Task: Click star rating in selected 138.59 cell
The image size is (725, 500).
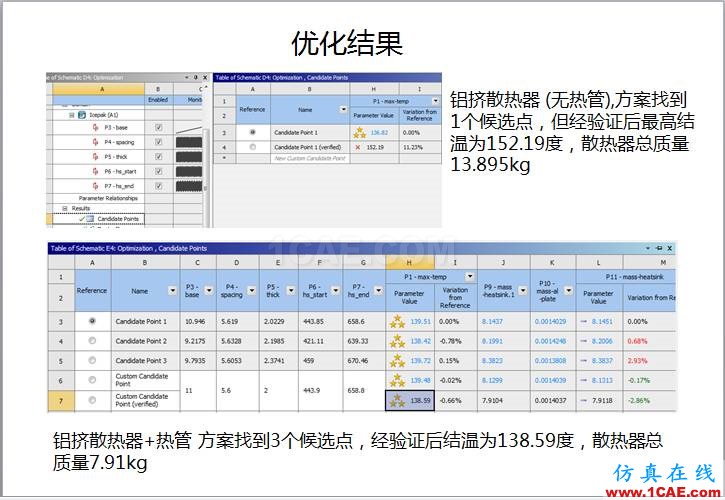Action: tap(397, 401)
